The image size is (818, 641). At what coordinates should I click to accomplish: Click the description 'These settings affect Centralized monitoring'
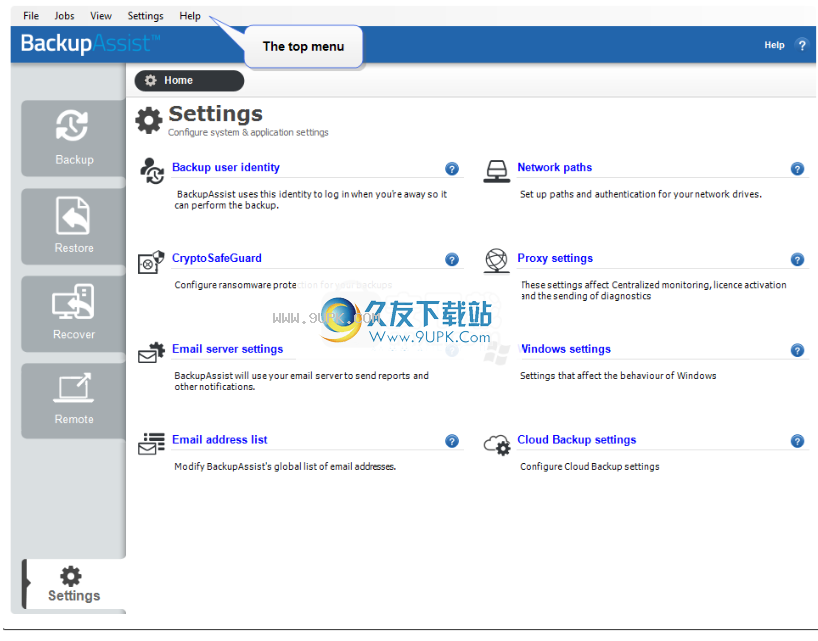(653, 291)
